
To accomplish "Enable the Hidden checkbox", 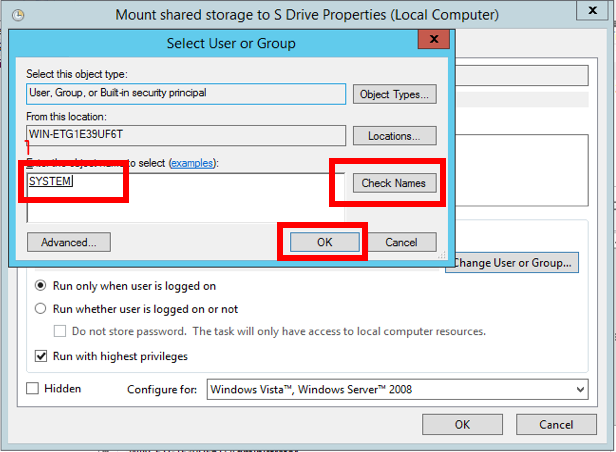I will [32, 388].
